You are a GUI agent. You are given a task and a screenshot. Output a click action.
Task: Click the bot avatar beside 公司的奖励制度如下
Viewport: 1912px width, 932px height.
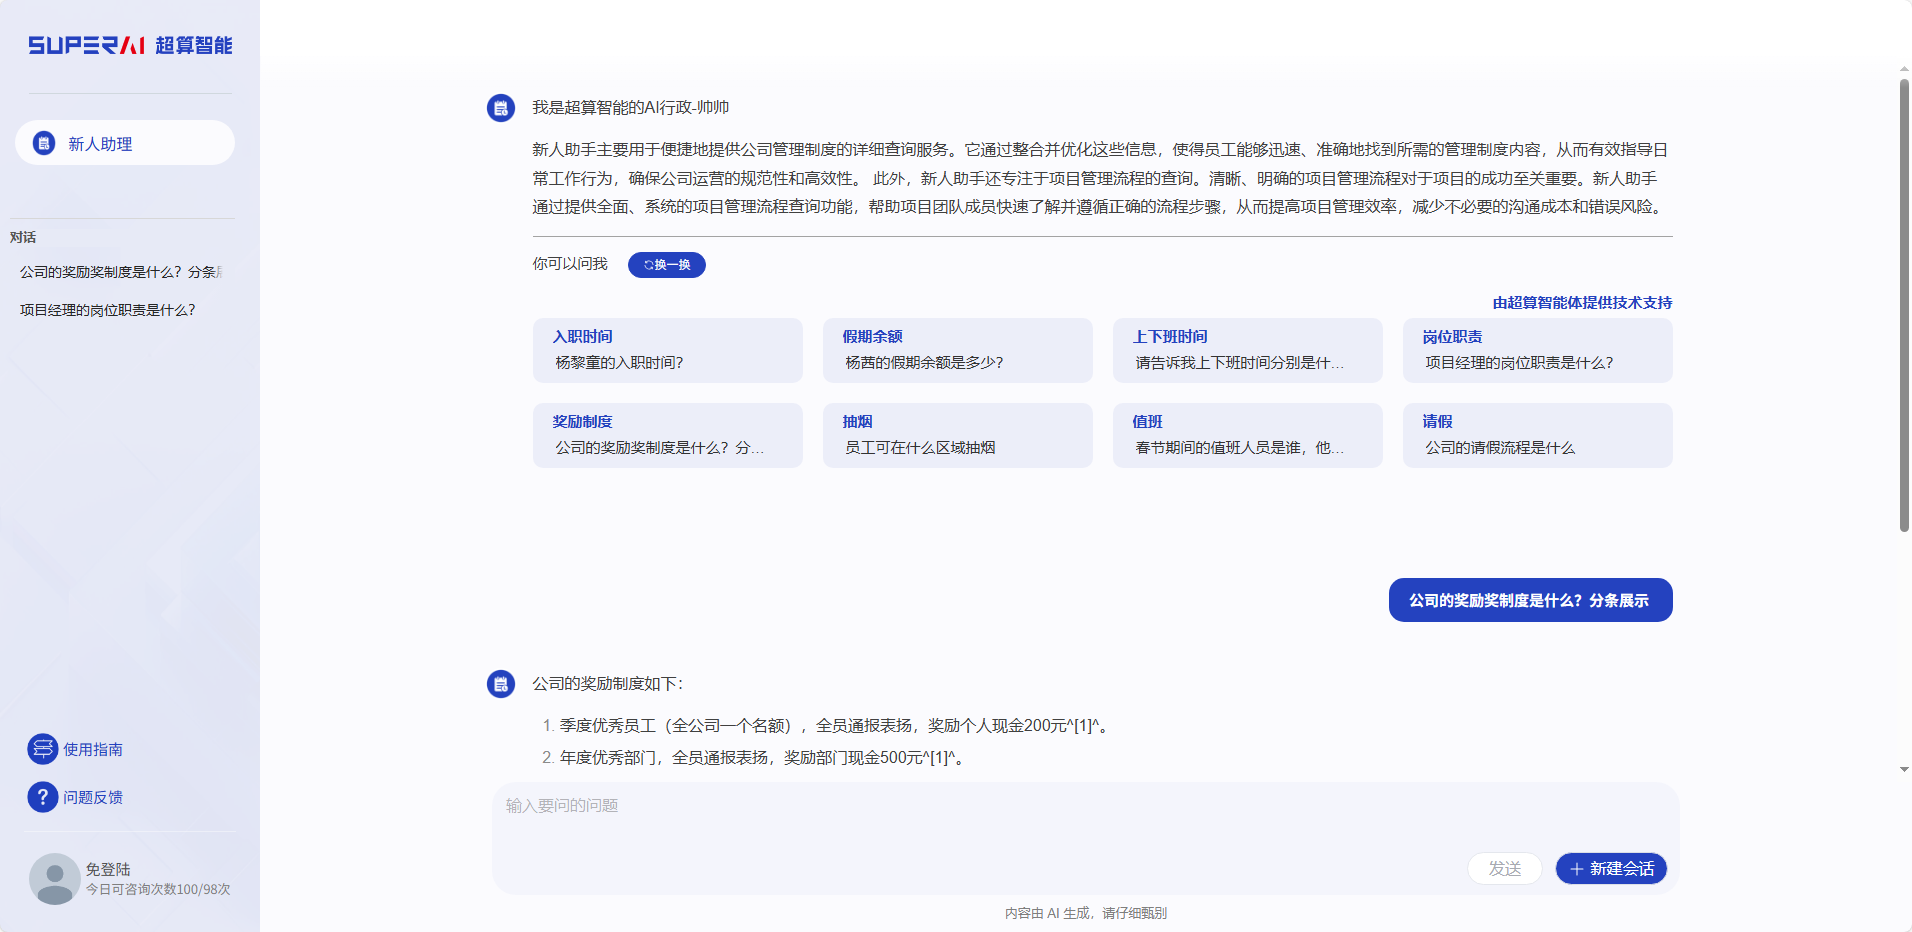coord(501,684)
